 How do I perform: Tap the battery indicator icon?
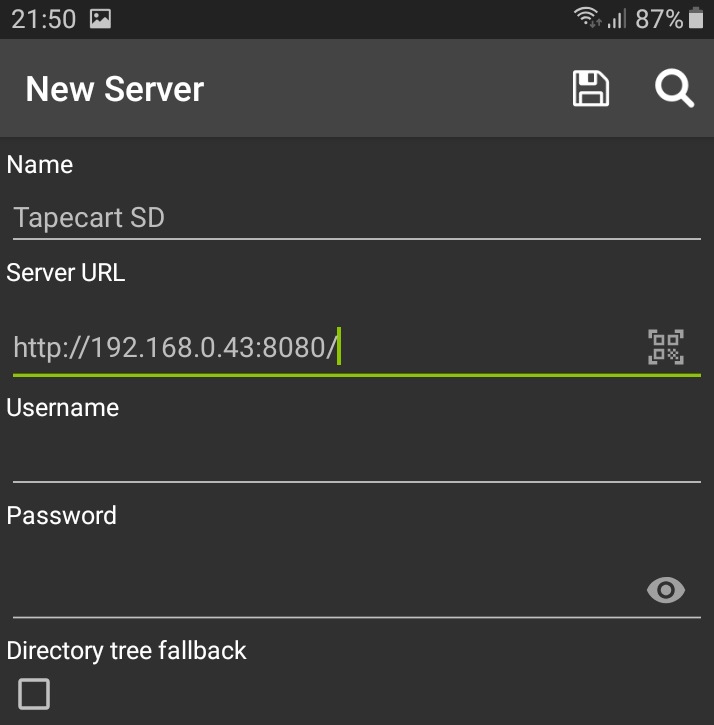[x=696, y=18]
